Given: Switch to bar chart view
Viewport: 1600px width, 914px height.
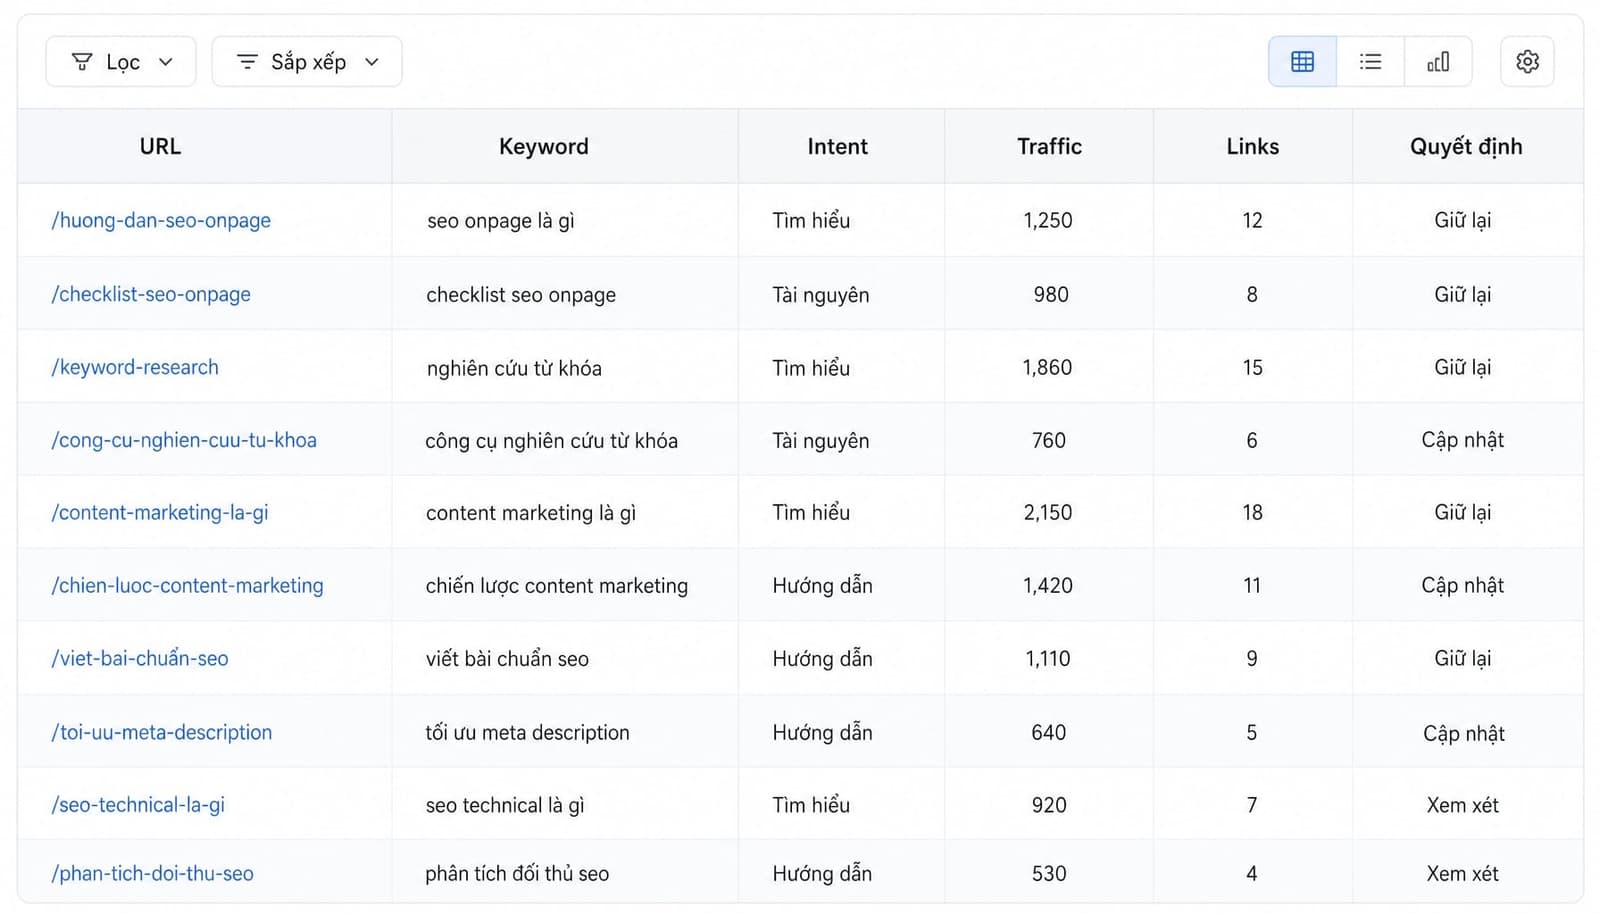Looking at the screenshot, I should (1438, 62).
